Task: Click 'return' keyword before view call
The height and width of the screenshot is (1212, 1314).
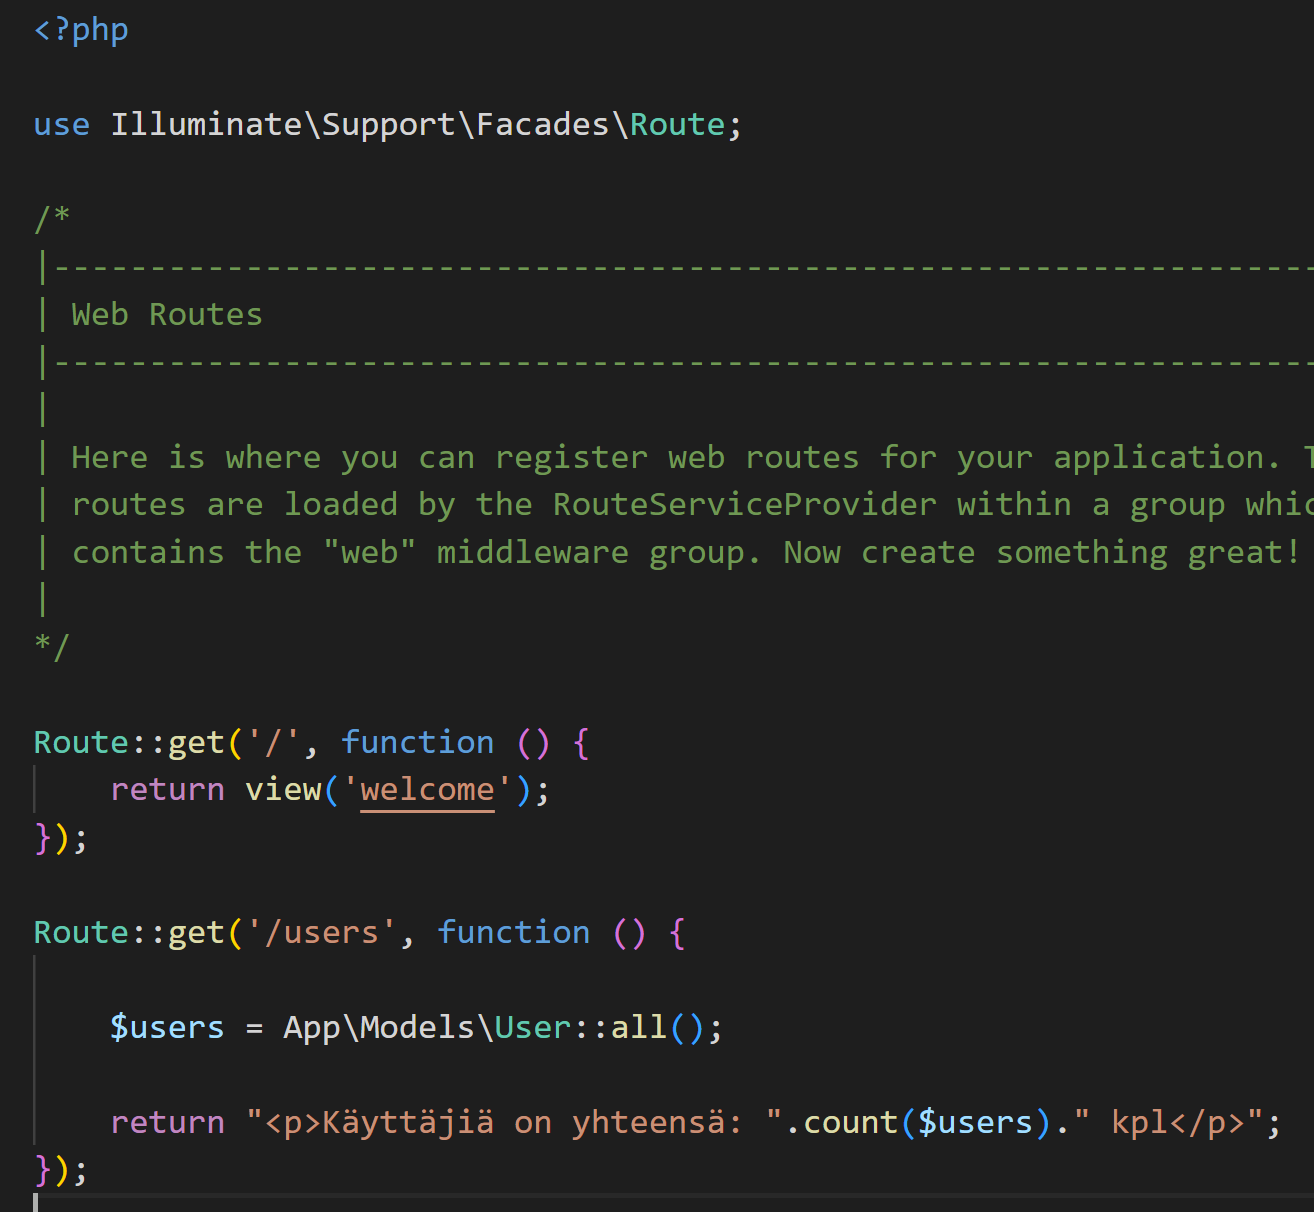Action: click(x=168, y=790)
